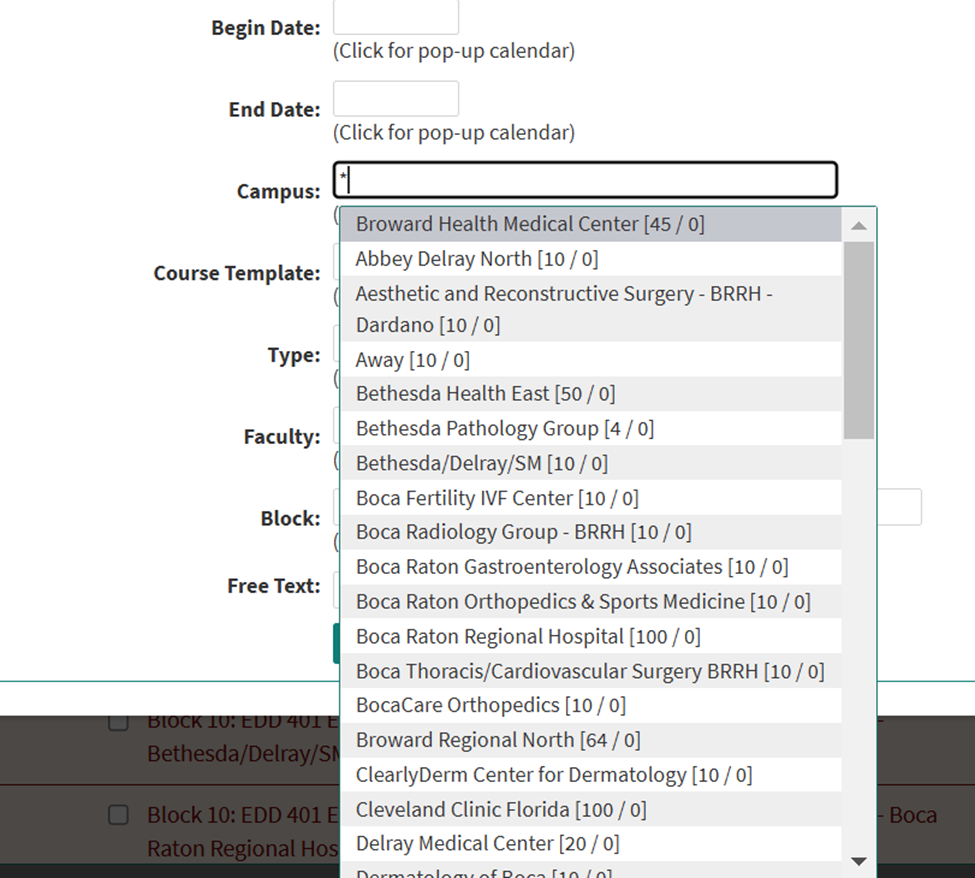Select Bethesda Health East option
975x878 pixels.
(x=591, y=394)
